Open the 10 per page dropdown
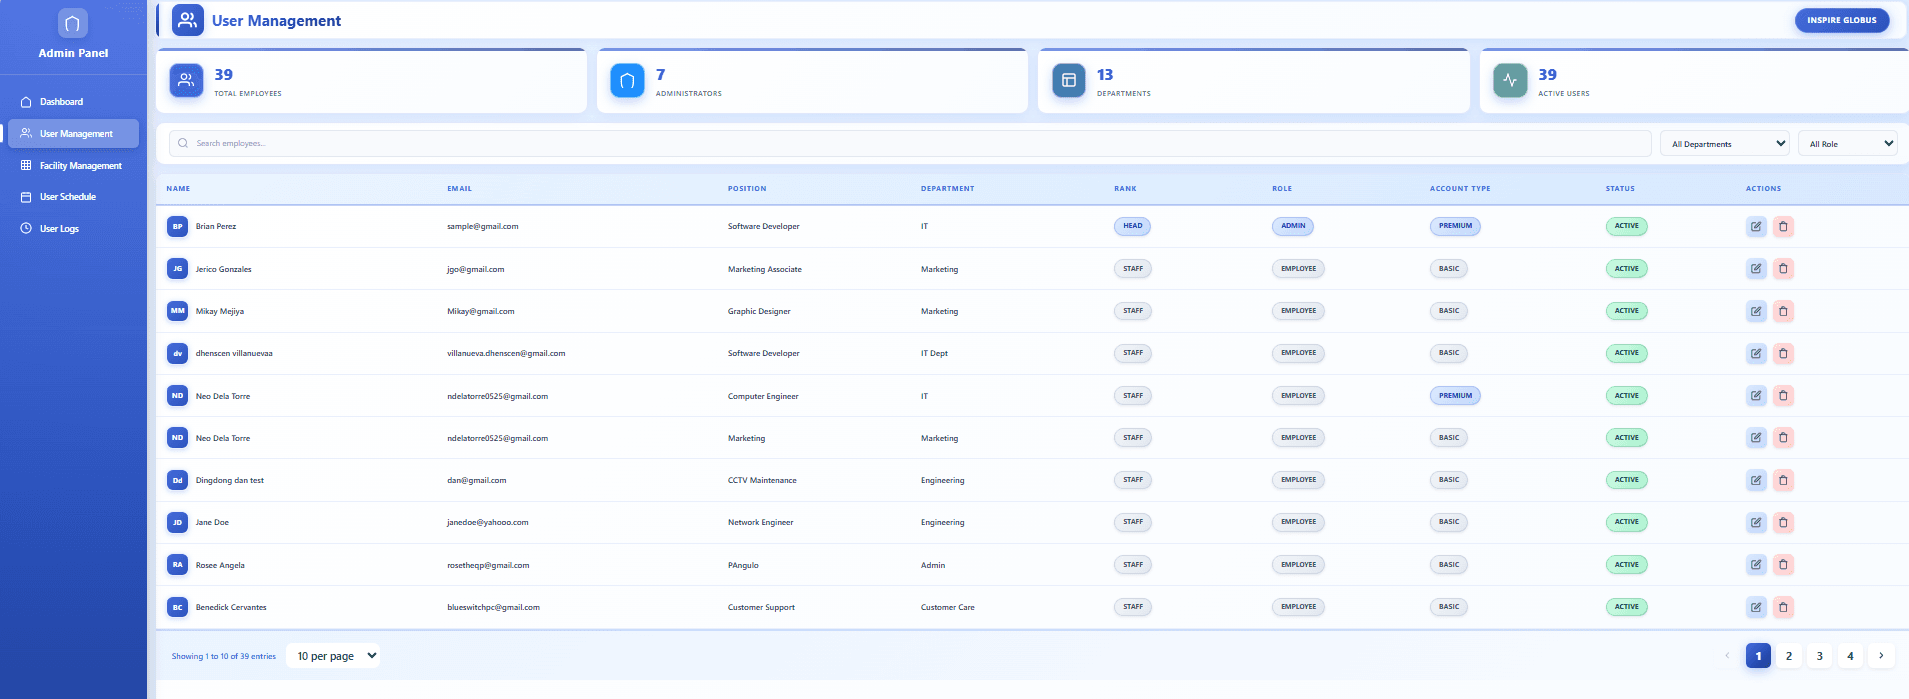Viewport: 1909px width, 699px height. click(x=335, y=656)
